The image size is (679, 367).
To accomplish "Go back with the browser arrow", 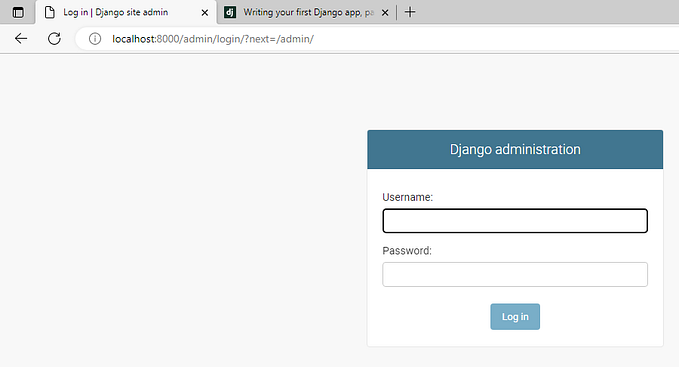I will [21, 39].
